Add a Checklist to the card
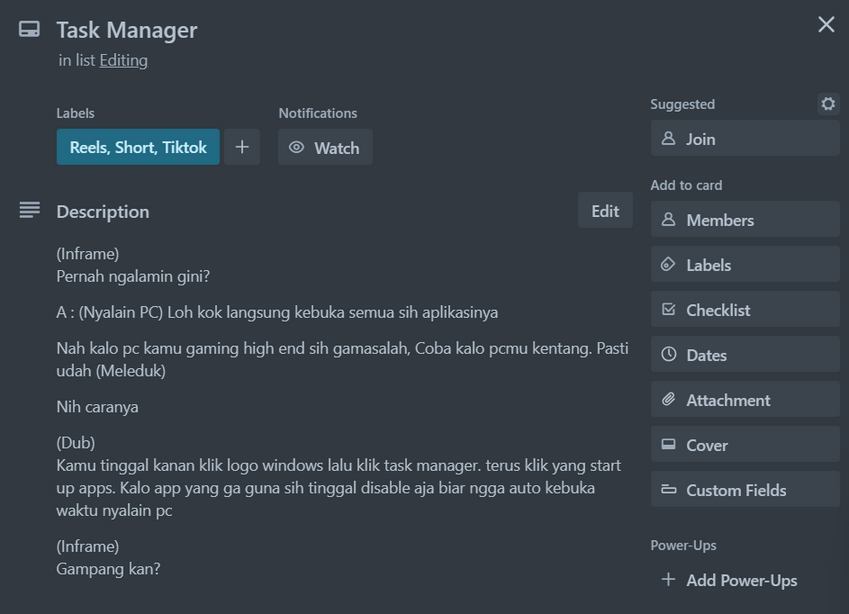The image size is (849, 614). [x=745, y=310]
